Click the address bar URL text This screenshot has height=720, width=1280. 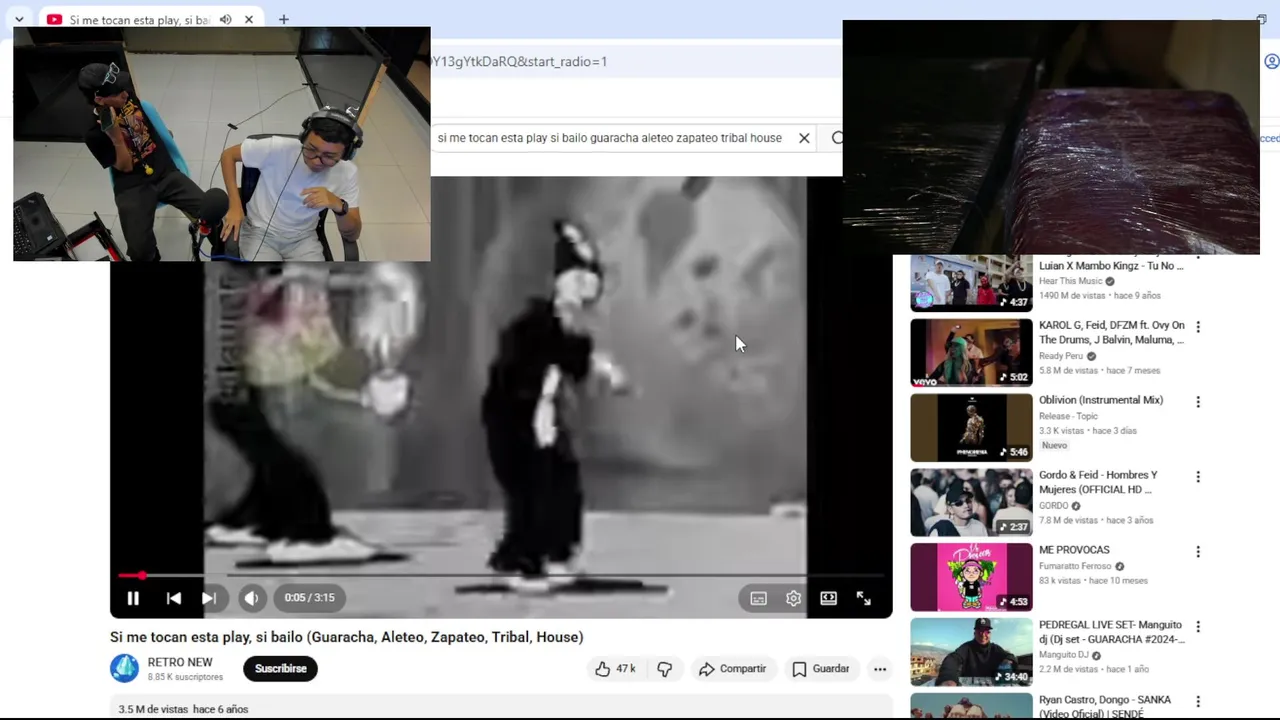[518, 62]
